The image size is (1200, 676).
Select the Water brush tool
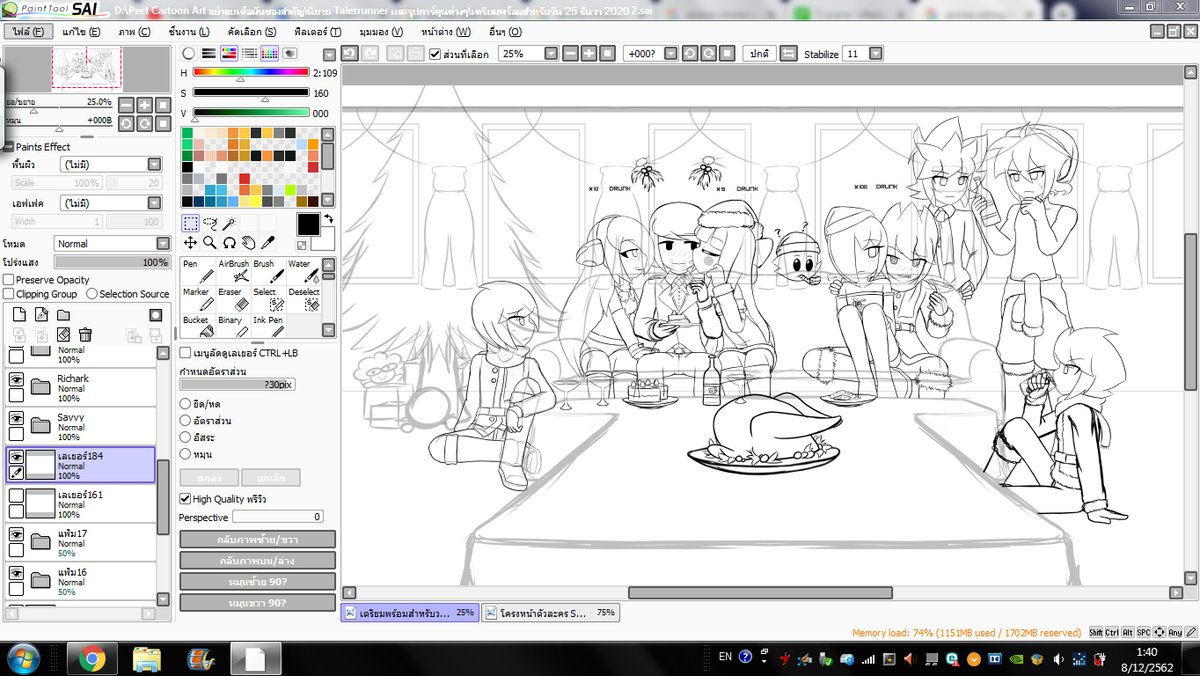pyautogui.click(x=303, y=271)
